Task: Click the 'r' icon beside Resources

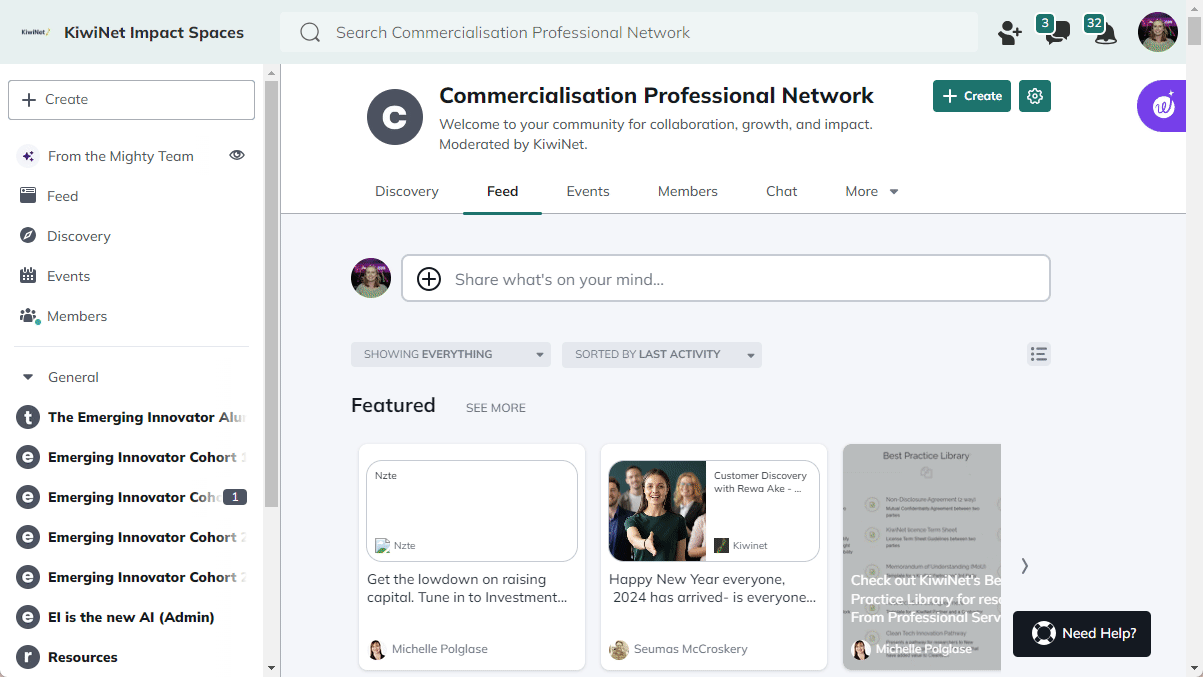Action: (x=29, y=657)
